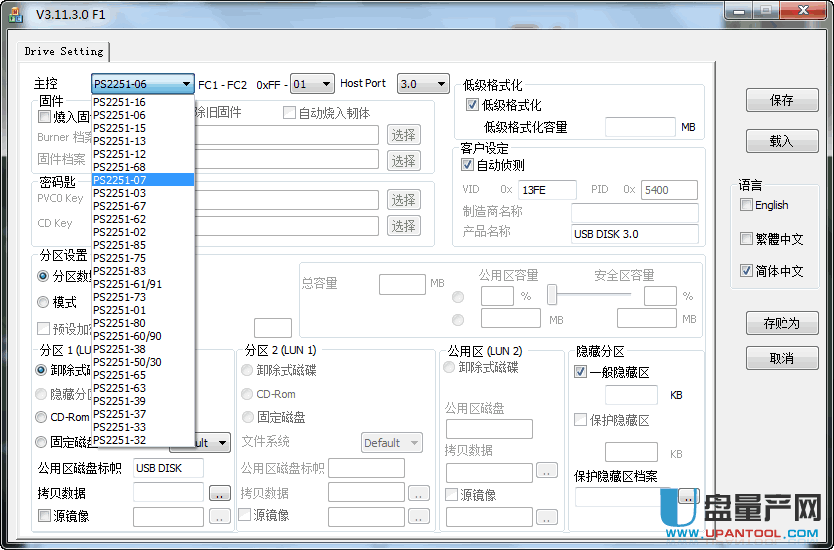Uncheck the 一般隐藏区 checkbox
Viewport: 834px width, 550px height.
pyautogui.click(x=581, y=372)
